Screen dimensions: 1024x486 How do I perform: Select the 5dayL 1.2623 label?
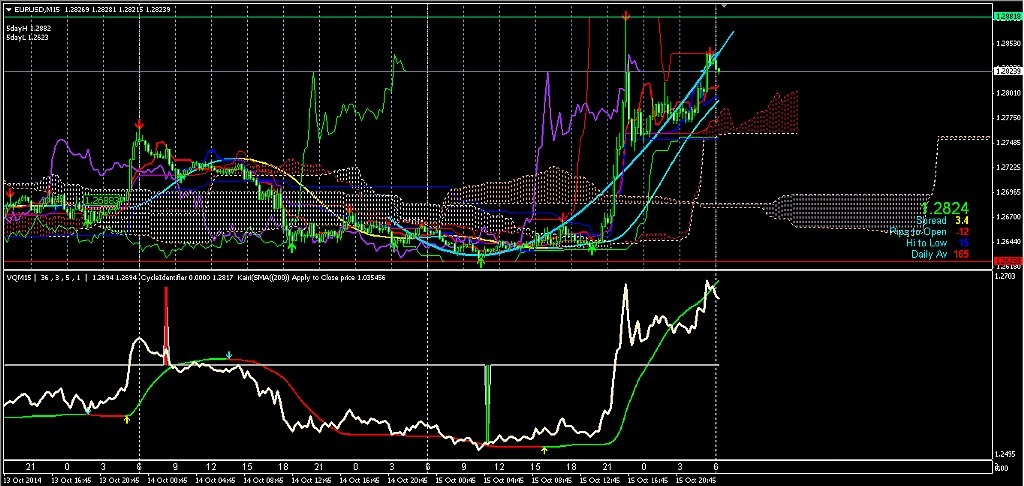coord(27,37)
